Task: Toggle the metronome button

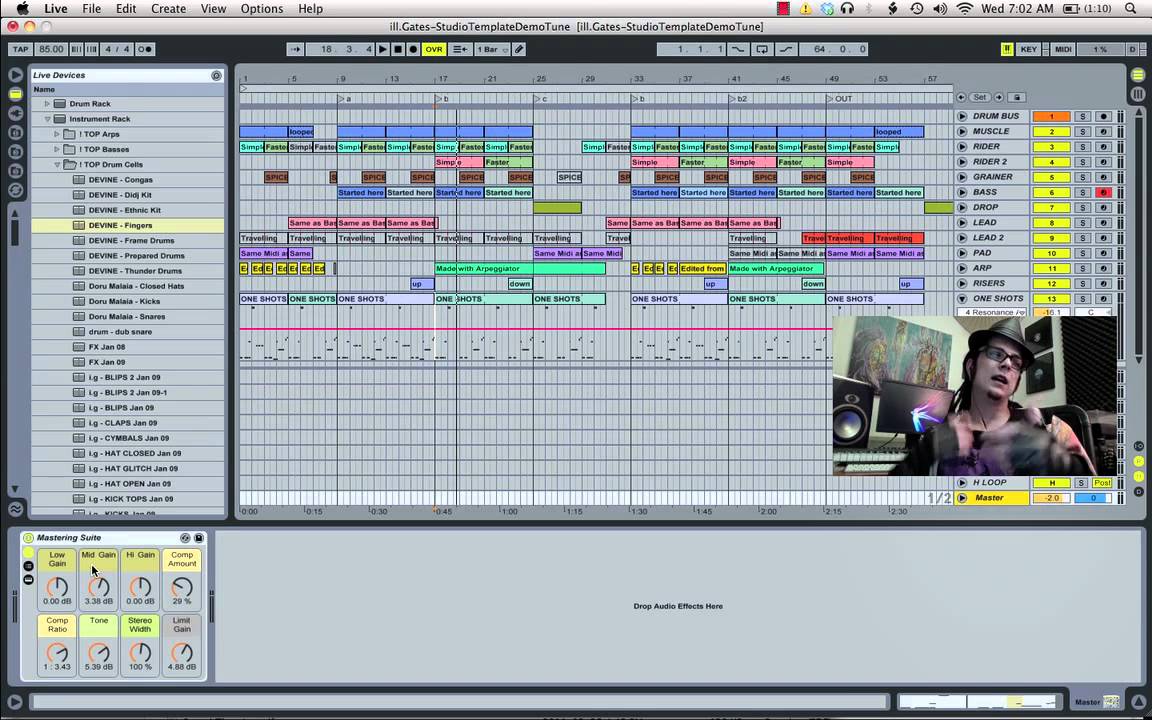Action: coord(145,49)
